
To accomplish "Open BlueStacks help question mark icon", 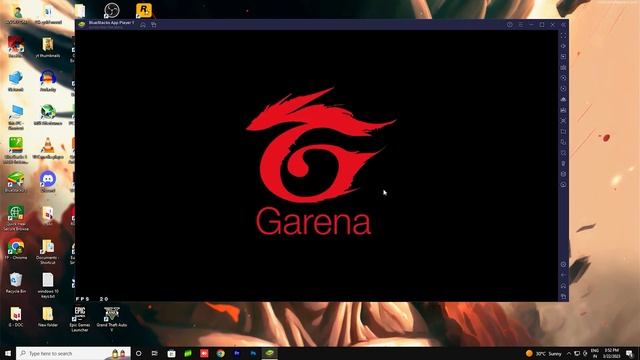I will 510,25.
